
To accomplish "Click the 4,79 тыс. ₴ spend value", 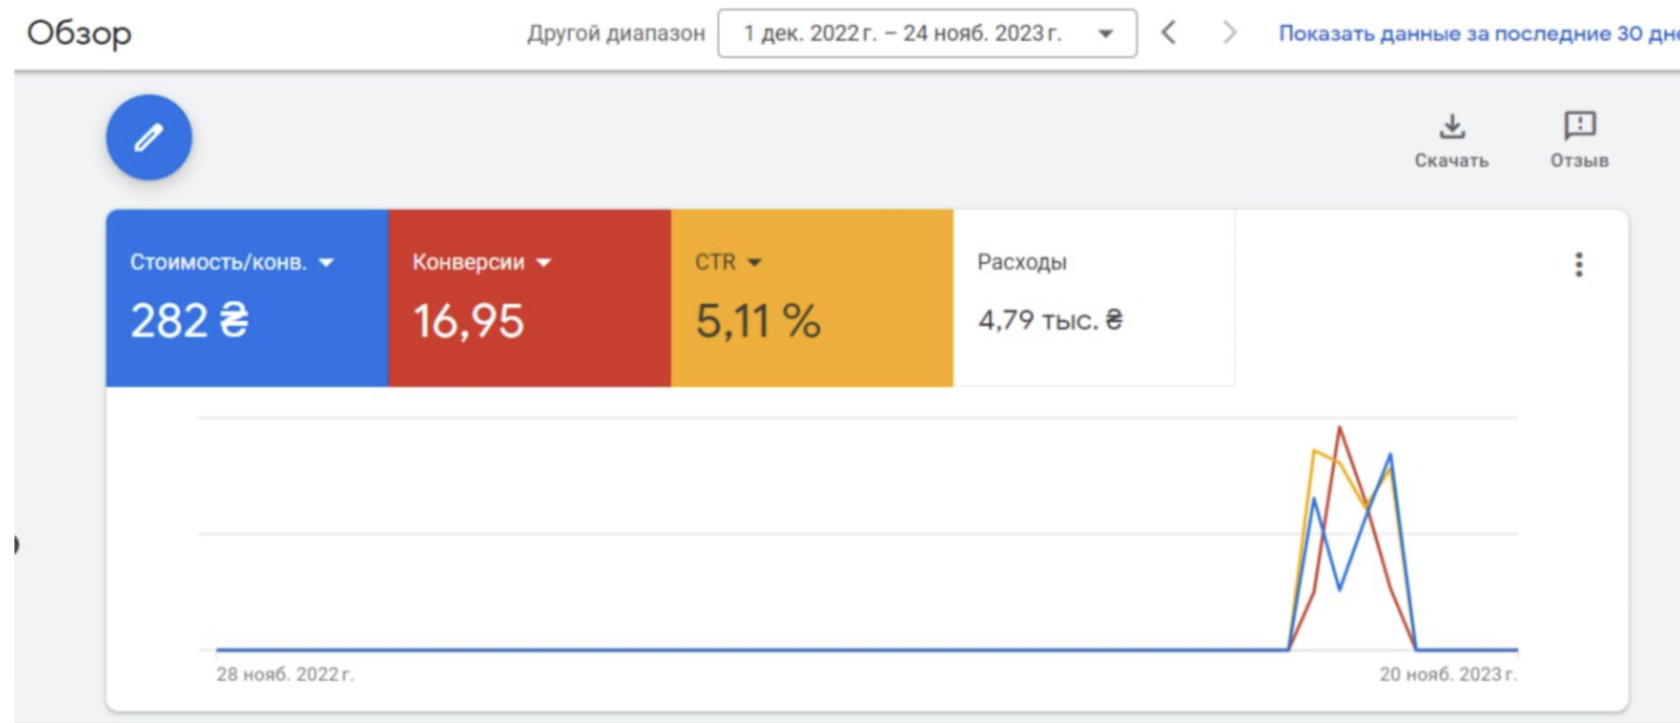I will pyautogui.click(x=1050, y=320).
